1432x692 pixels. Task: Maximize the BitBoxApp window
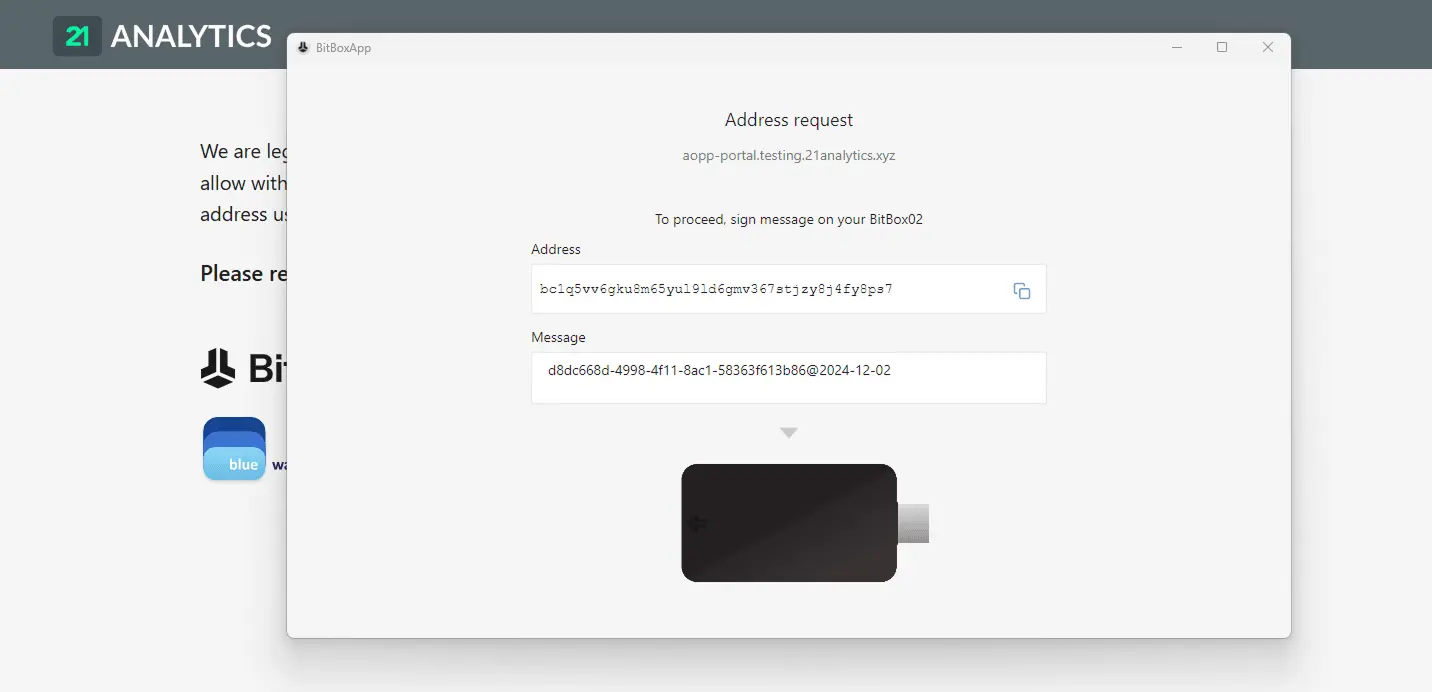[x=1221, y=46]
